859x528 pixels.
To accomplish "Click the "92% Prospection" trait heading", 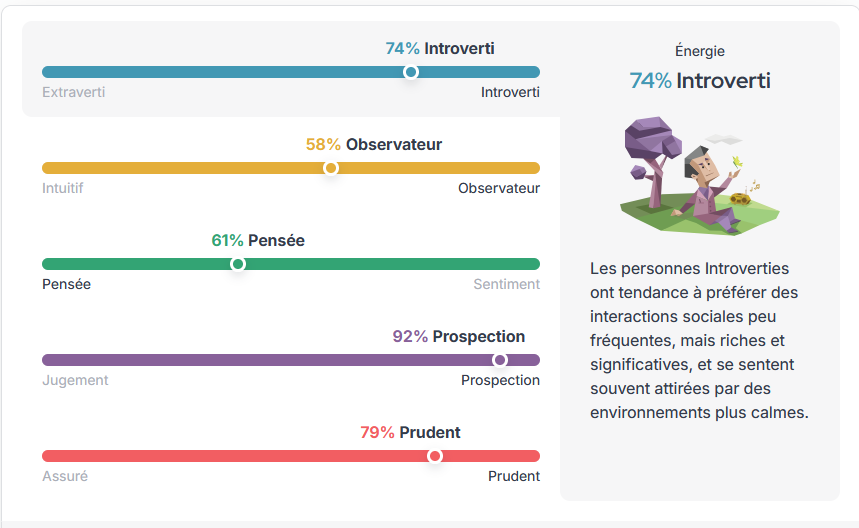I will point(459,336).
